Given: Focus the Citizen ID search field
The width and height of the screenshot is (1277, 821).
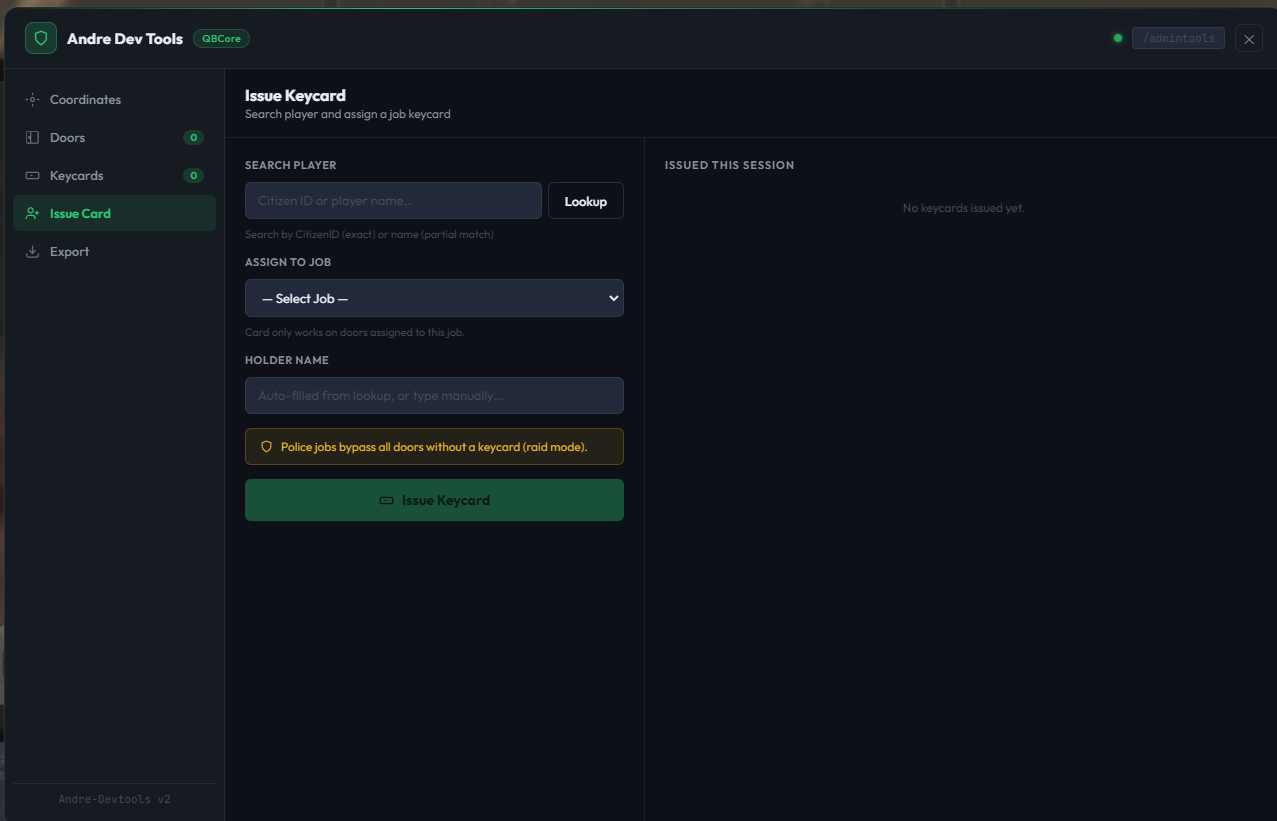Looking at the screenshot, I should [x=393, y=201].
